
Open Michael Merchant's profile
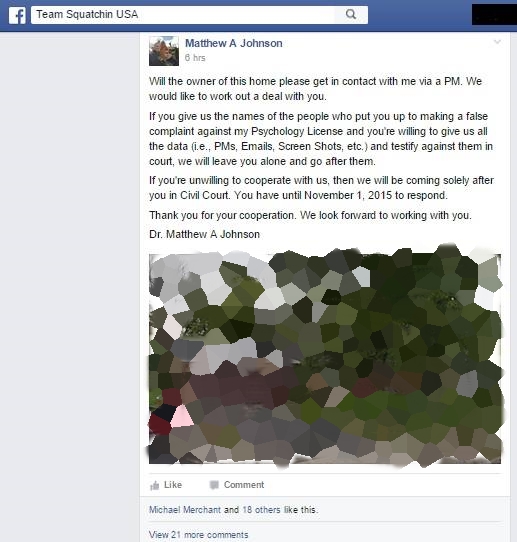pos(185,510)
